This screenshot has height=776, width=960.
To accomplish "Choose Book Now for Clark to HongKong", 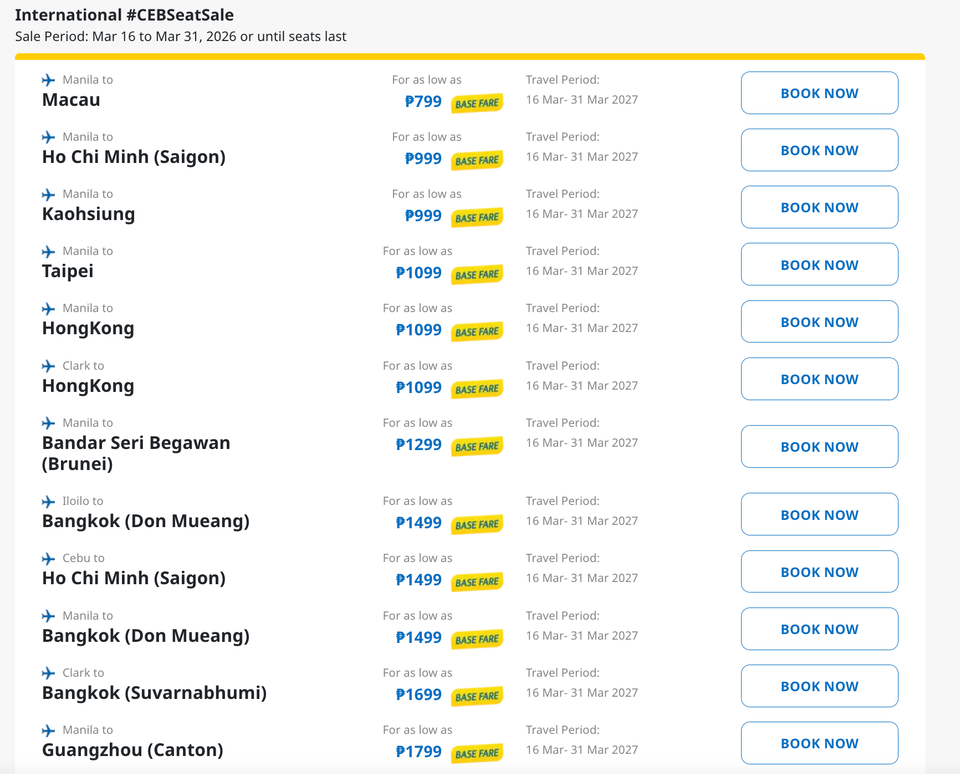I will point(819,379).
